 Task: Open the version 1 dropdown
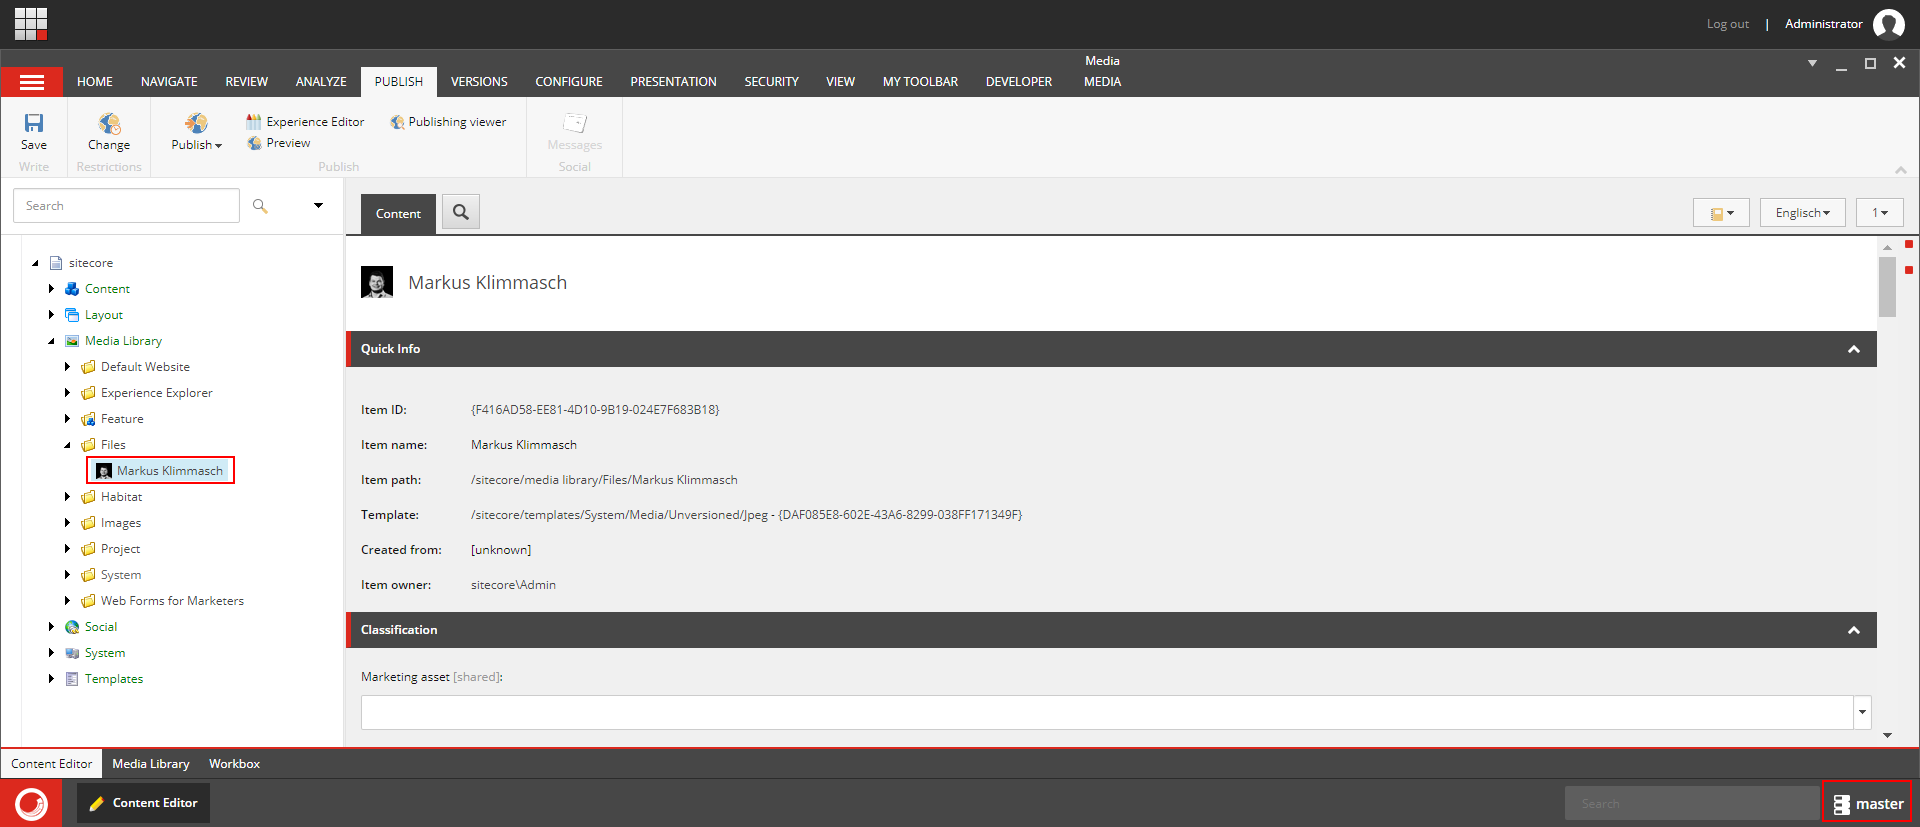(1880, 213)
